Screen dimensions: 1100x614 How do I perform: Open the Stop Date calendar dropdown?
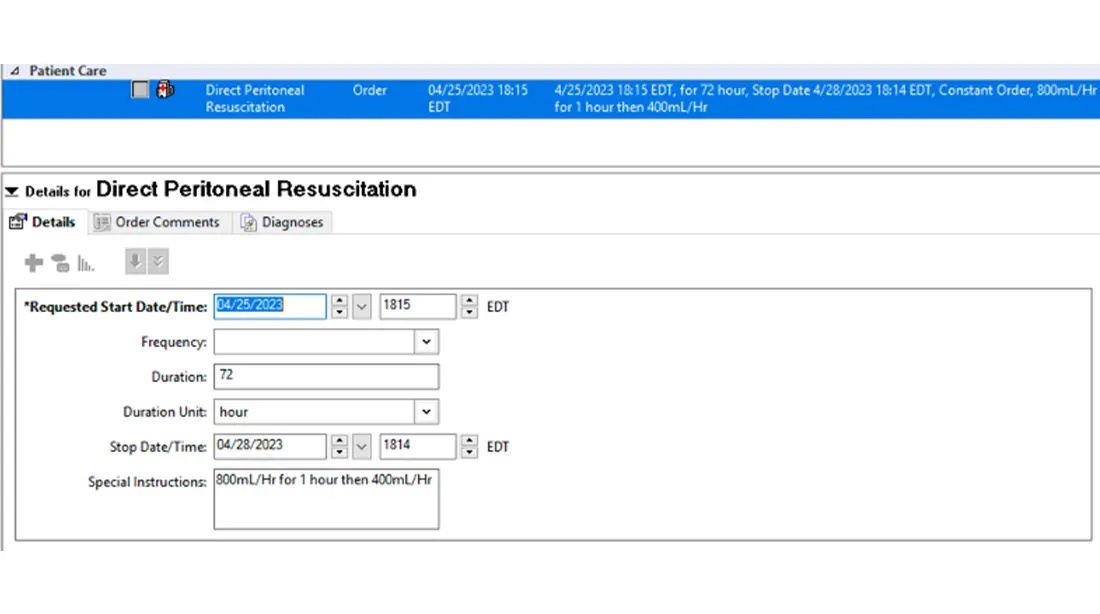tap(360, 446)
